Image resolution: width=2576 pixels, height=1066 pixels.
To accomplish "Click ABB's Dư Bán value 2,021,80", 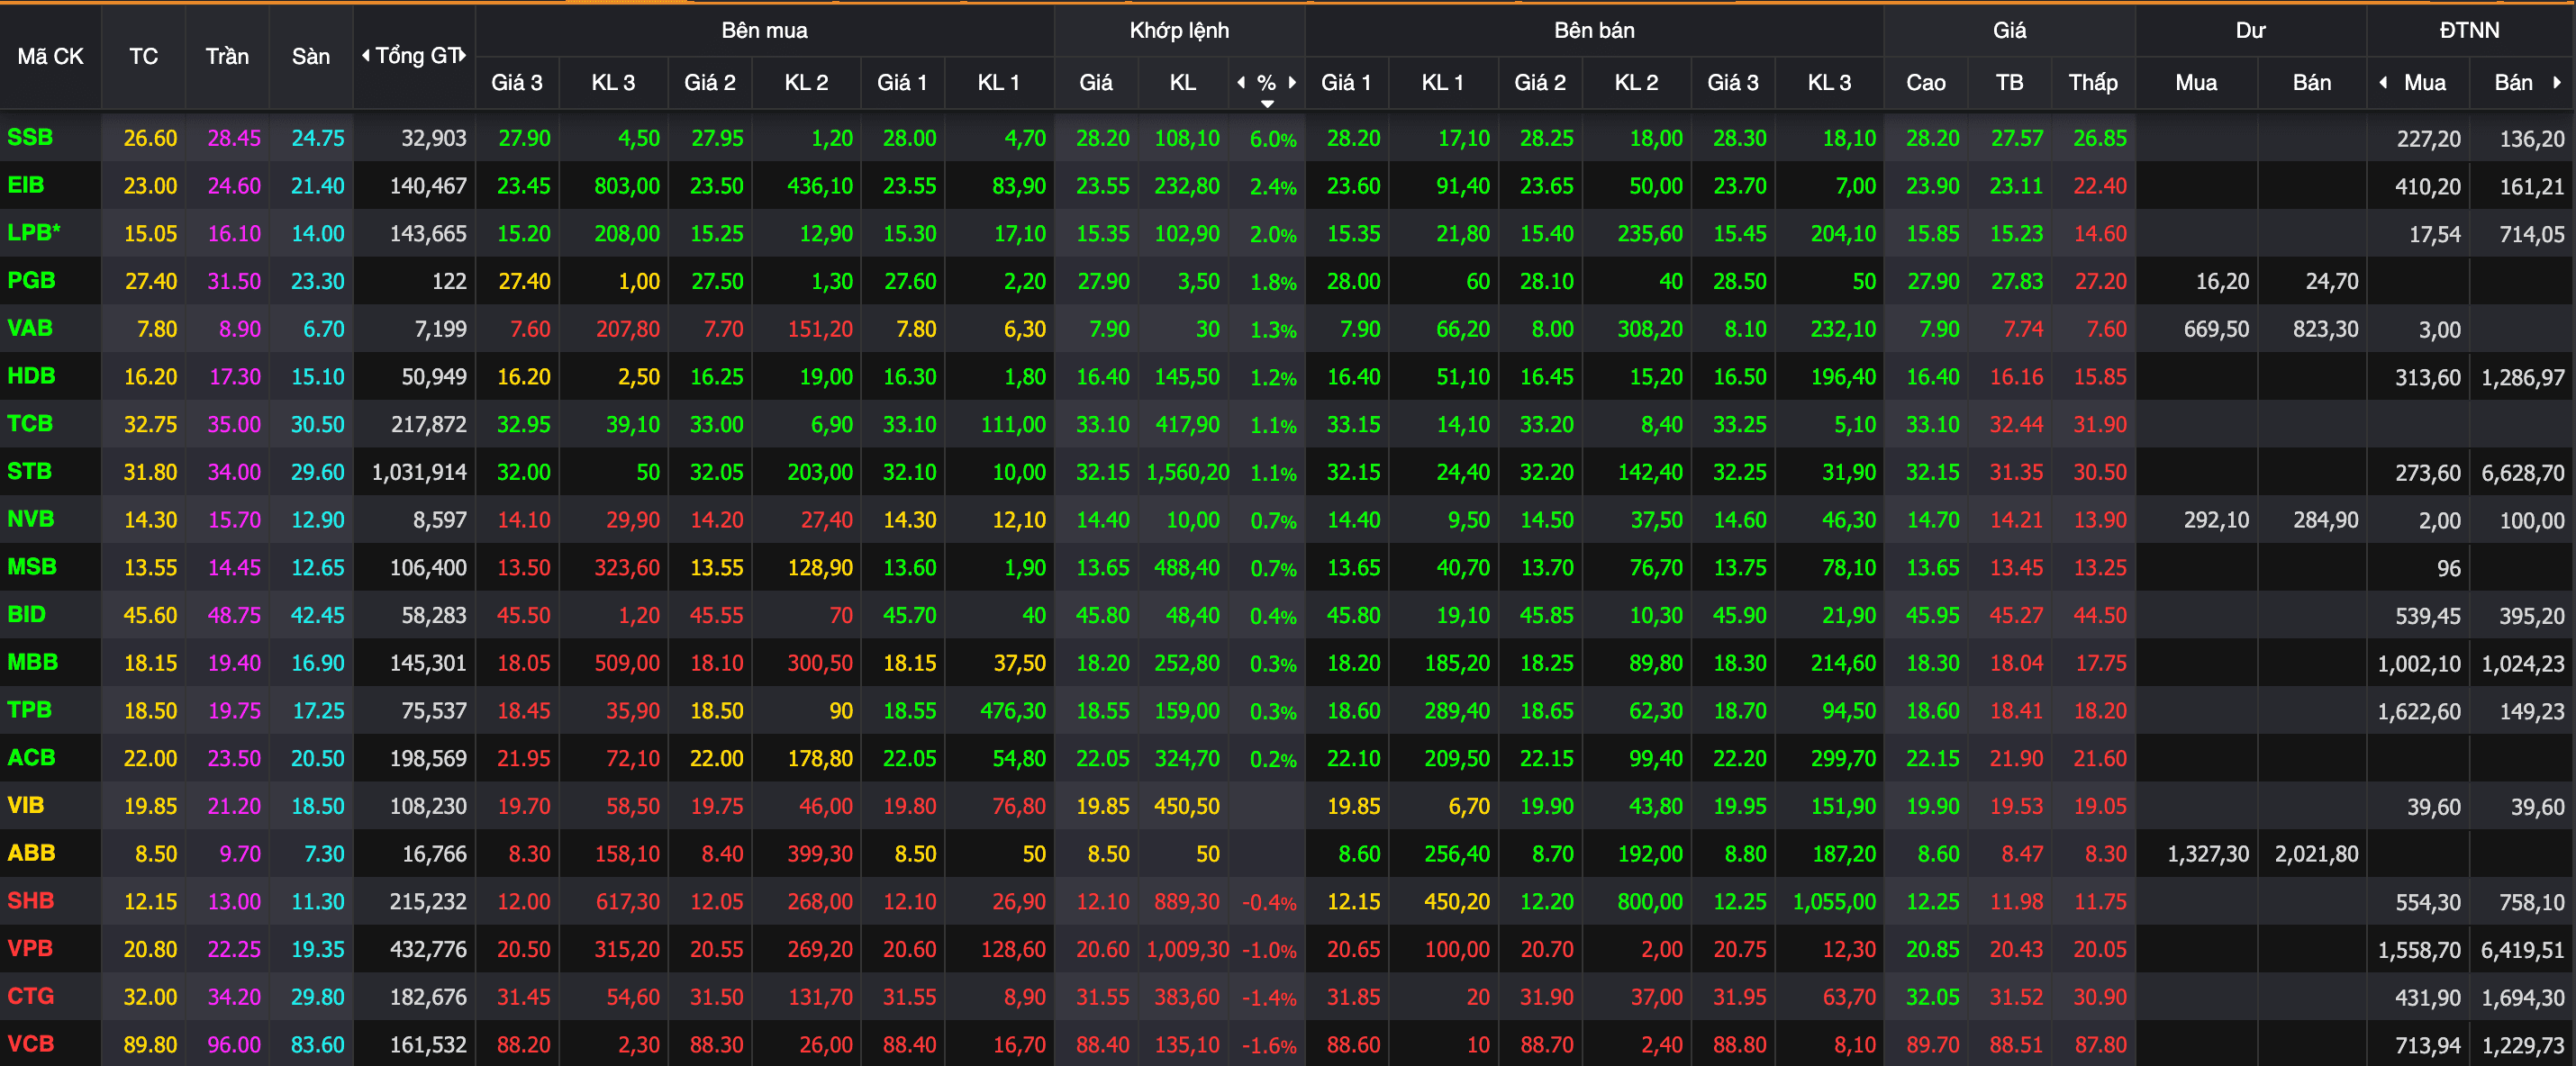I will coord(2316,854).
